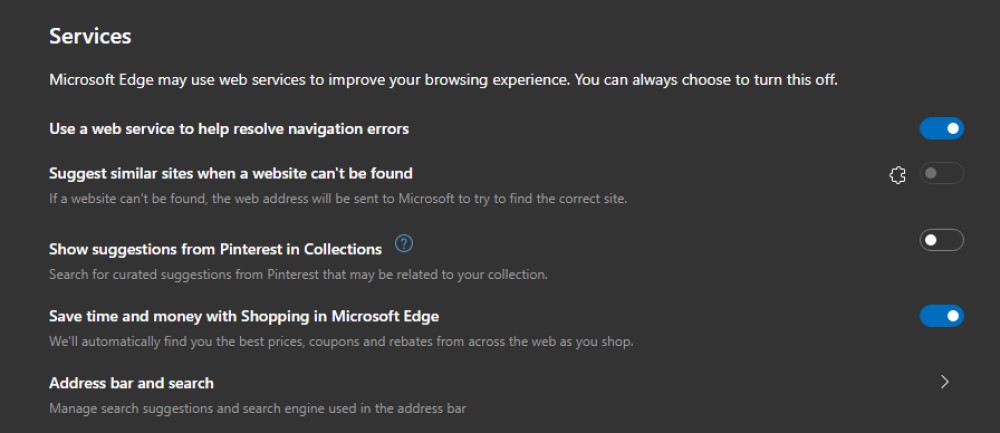Click 'Show suggestions from Pinterest in Collections' label

[x=216, y=249]
